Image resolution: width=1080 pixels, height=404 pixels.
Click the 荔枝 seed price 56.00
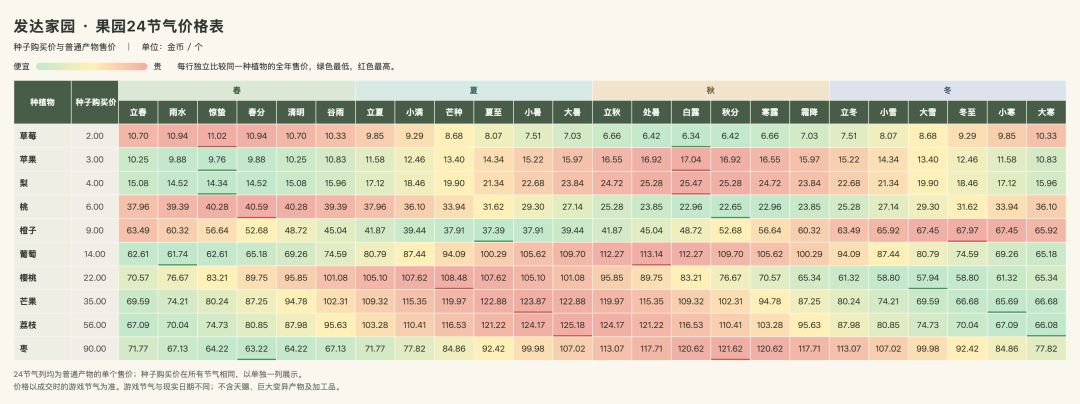94,325
